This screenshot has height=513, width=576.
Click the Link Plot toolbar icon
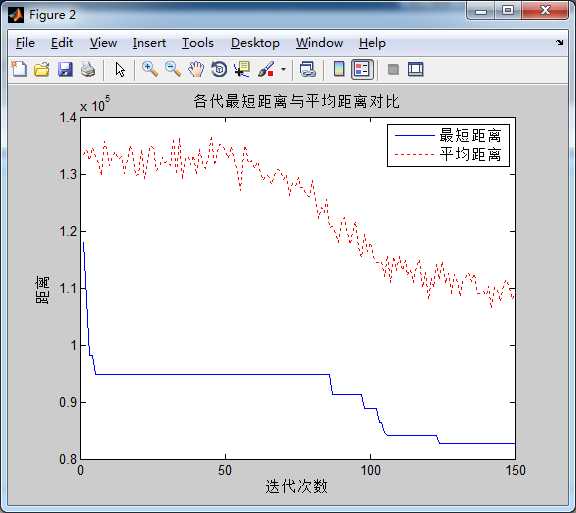[308, 69]
